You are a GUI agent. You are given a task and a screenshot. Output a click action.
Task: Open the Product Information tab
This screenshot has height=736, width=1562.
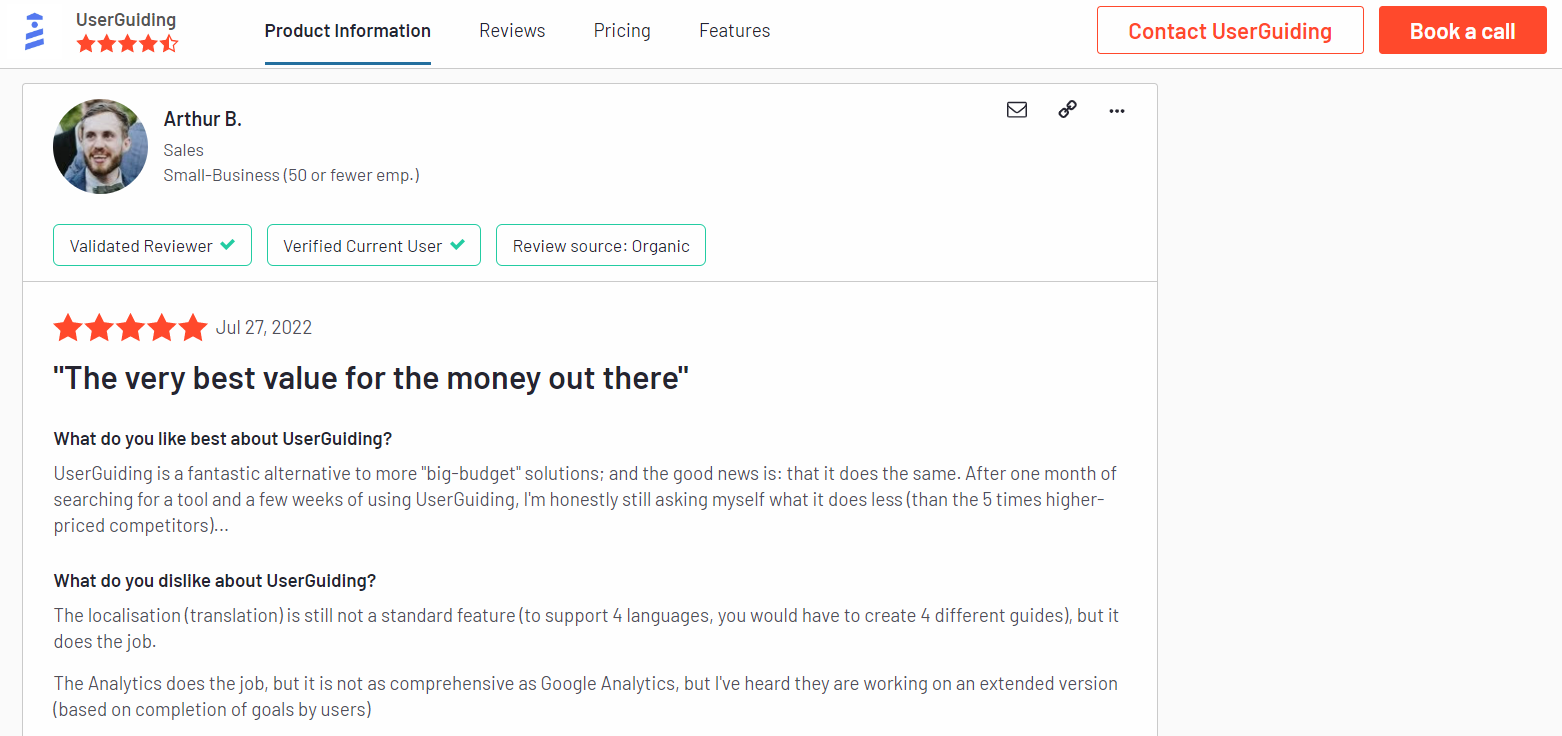pos(348,31)
